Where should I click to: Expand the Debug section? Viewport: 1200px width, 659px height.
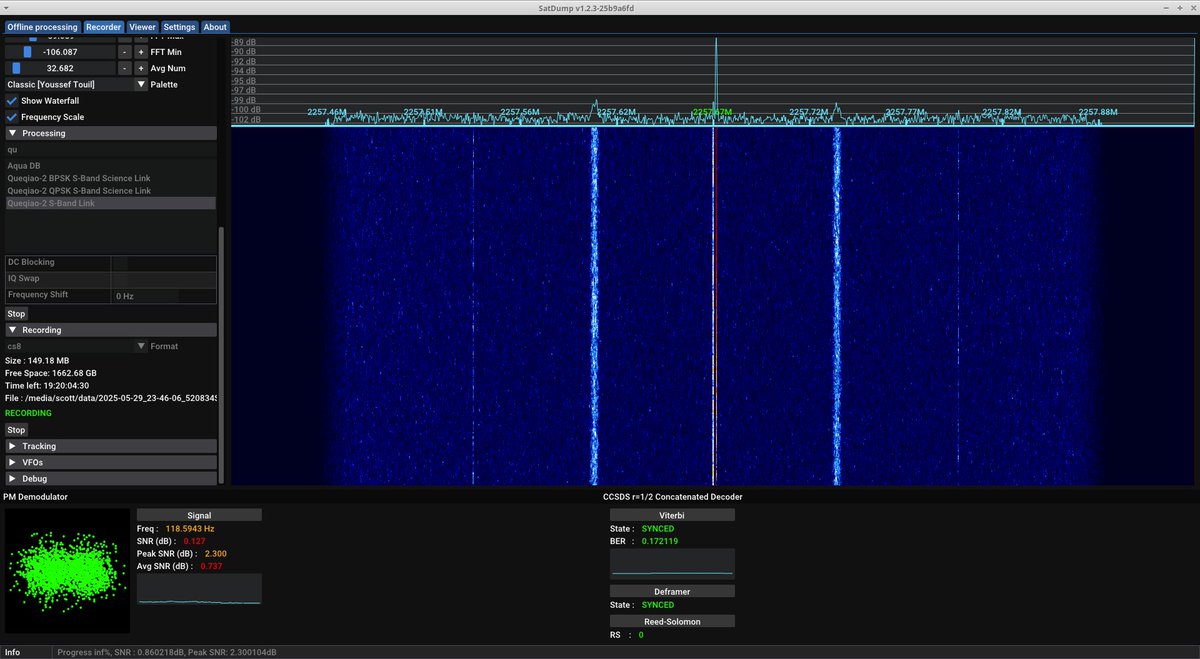[x=111, y=479]
